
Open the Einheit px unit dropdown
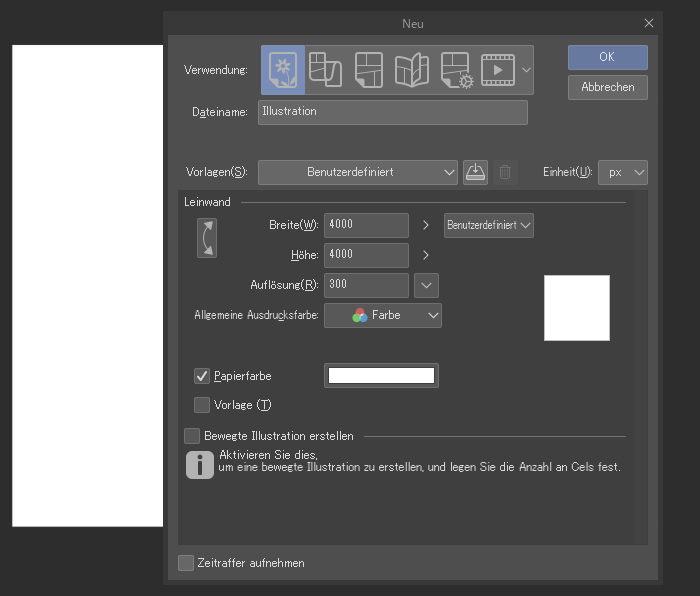coord(623,172)
